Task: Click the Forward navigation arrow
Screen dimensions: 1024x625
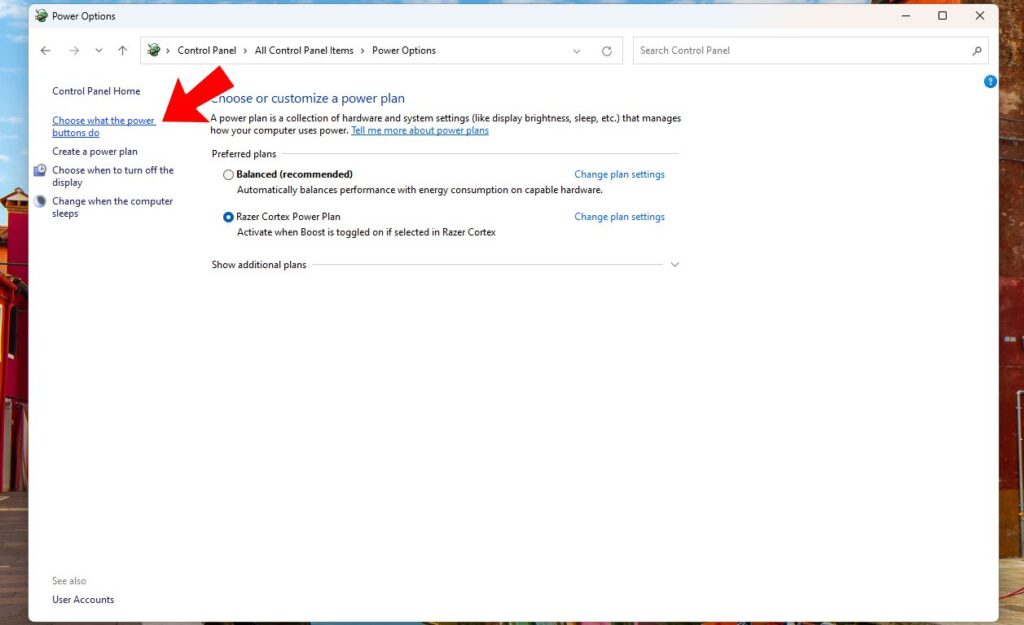Action: coord(74,50)
